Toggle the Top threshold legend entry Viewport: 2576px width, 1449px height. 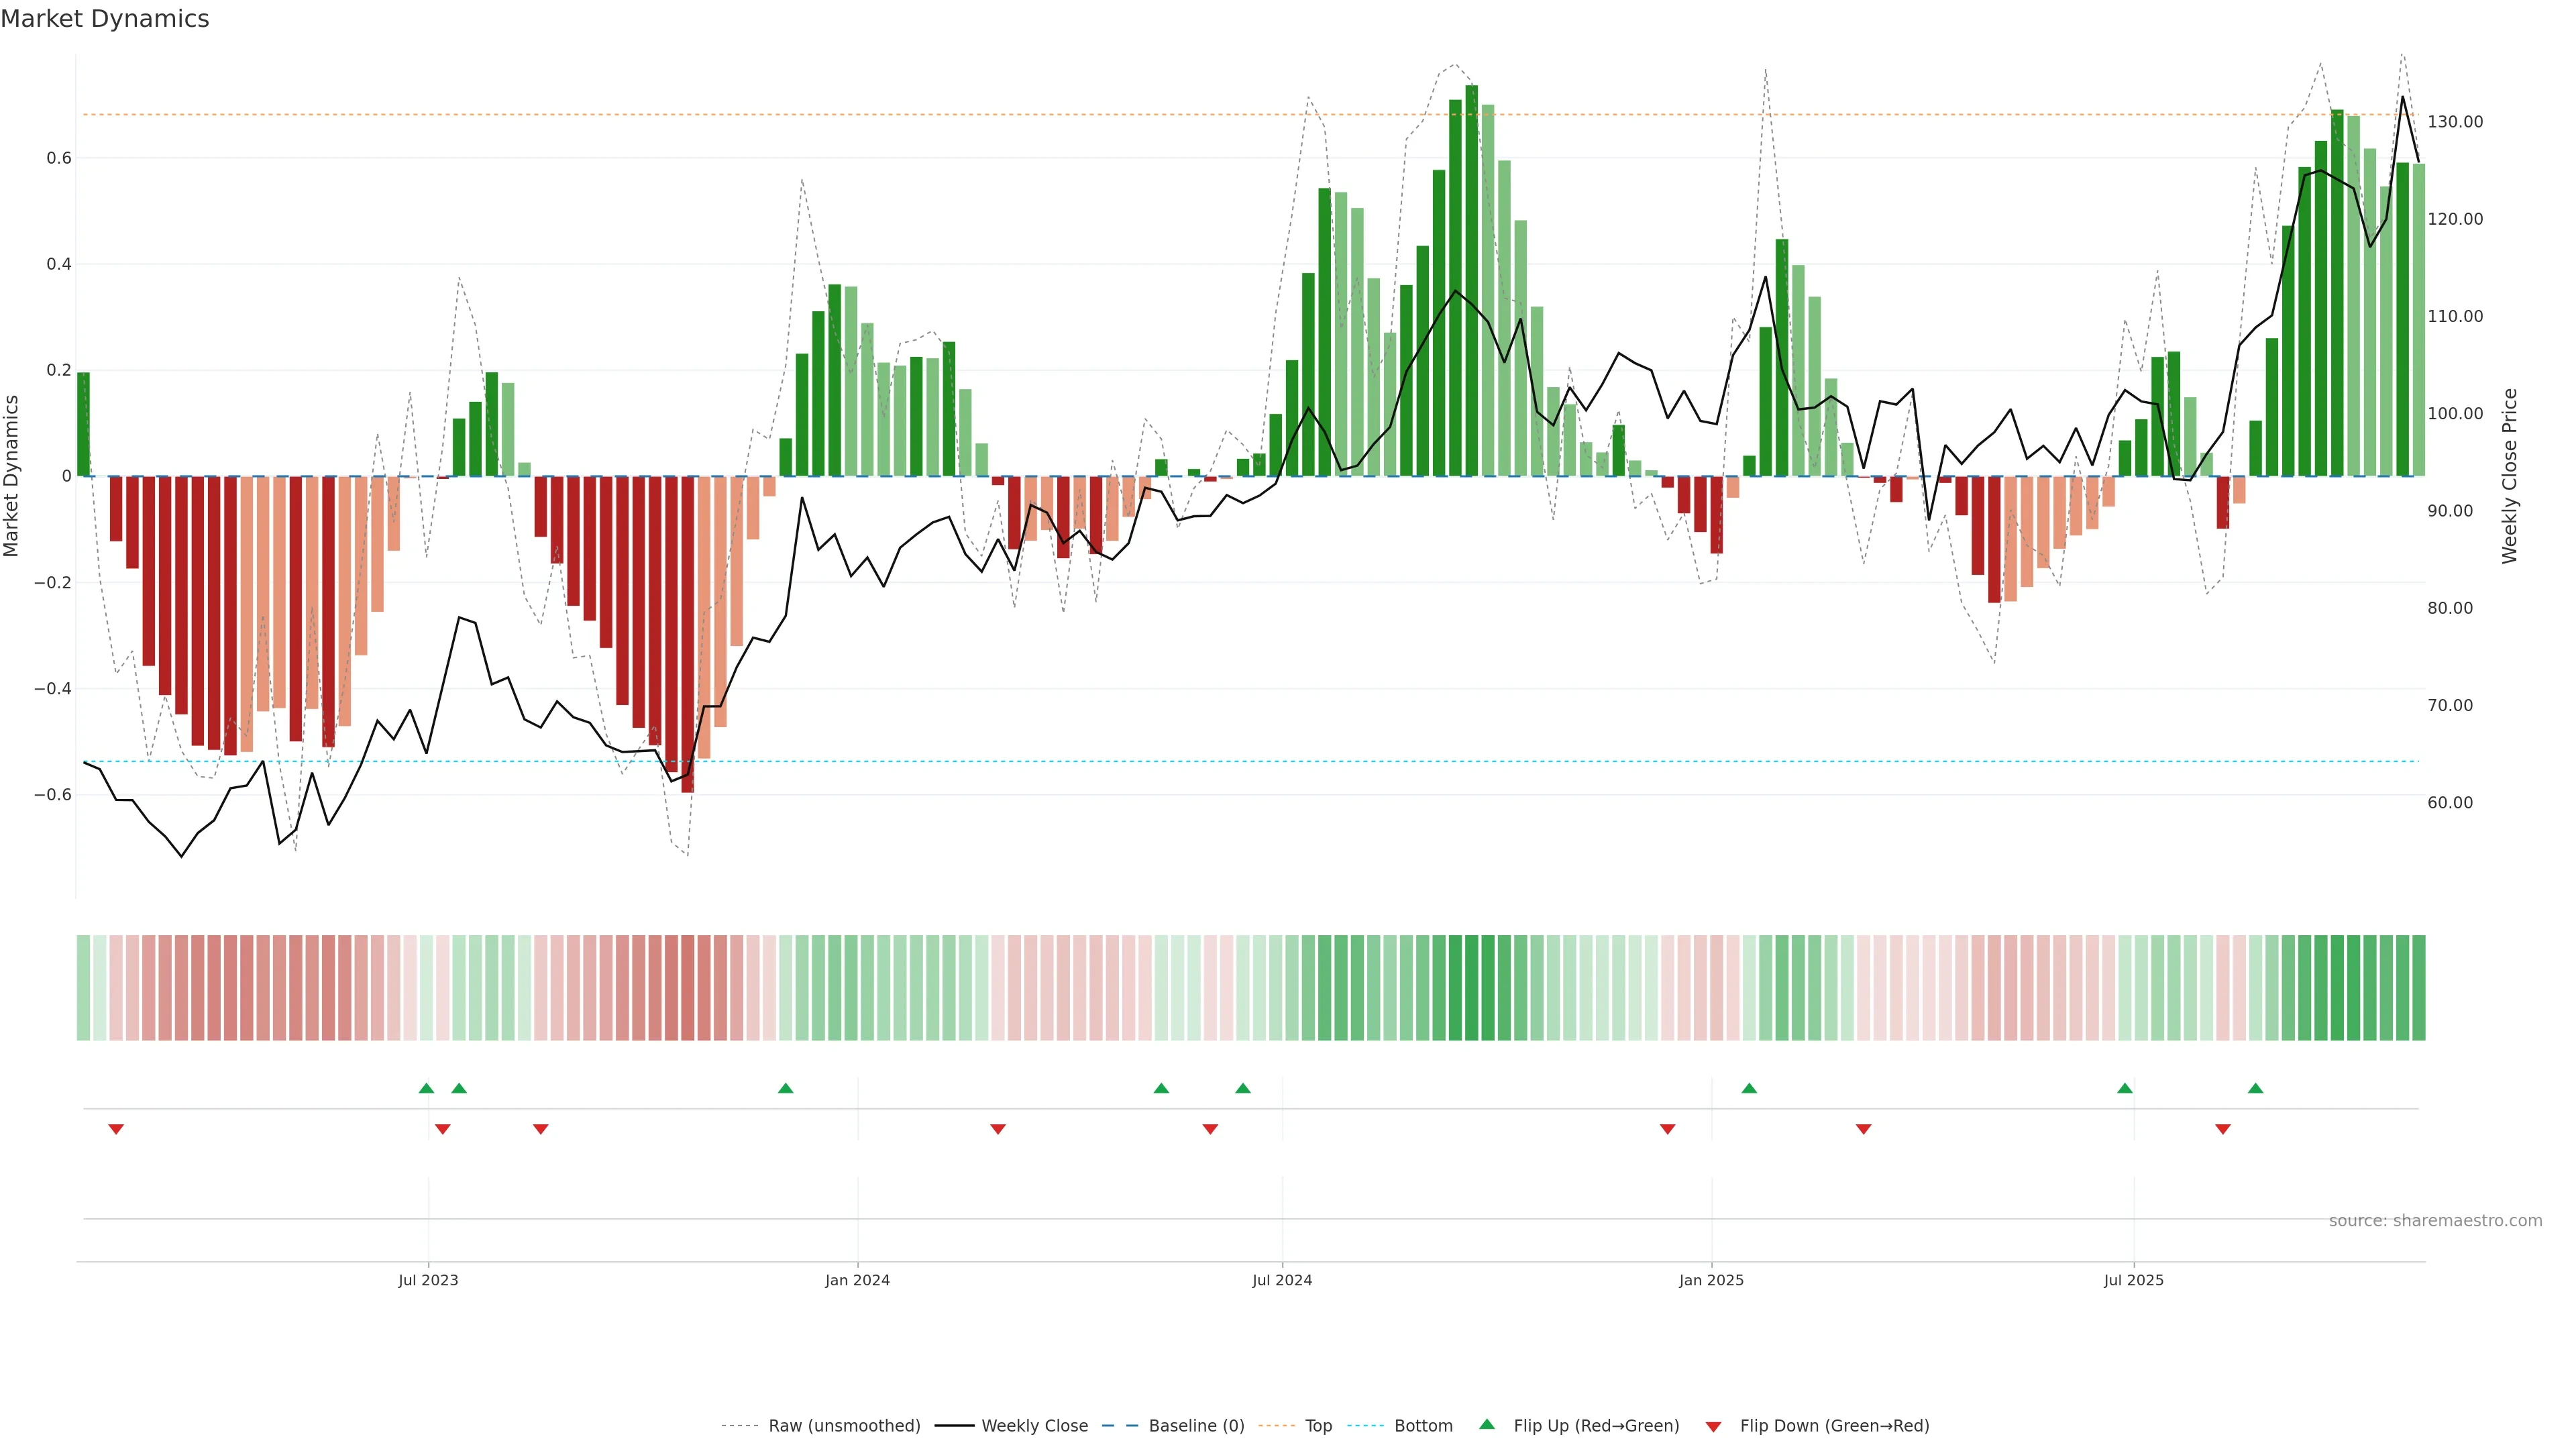click(x=1318, y=1426)
